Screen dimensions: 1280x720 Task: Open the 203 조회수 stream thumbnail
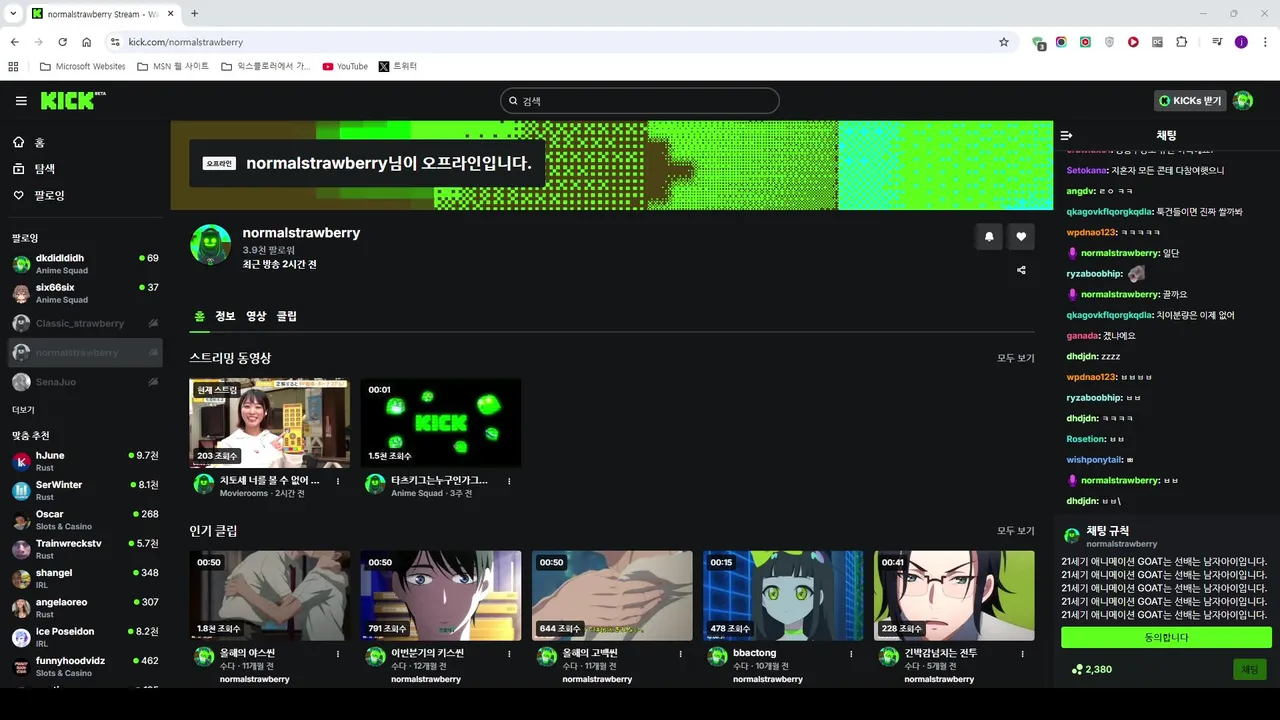(x=270, y=423)
